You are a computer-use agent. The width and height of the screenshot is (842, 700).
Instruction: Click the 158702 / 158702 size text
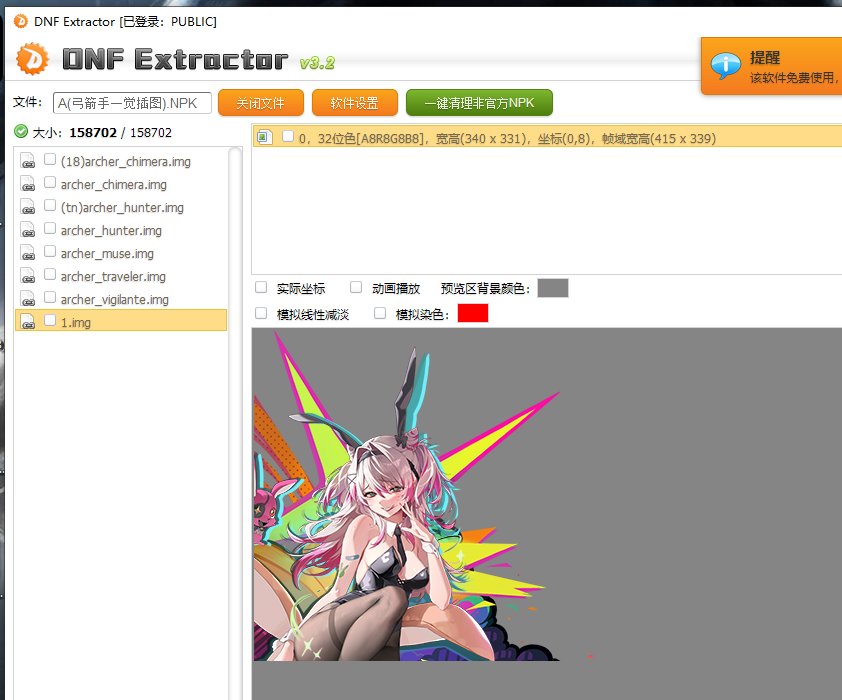click(x=120, y=133)
